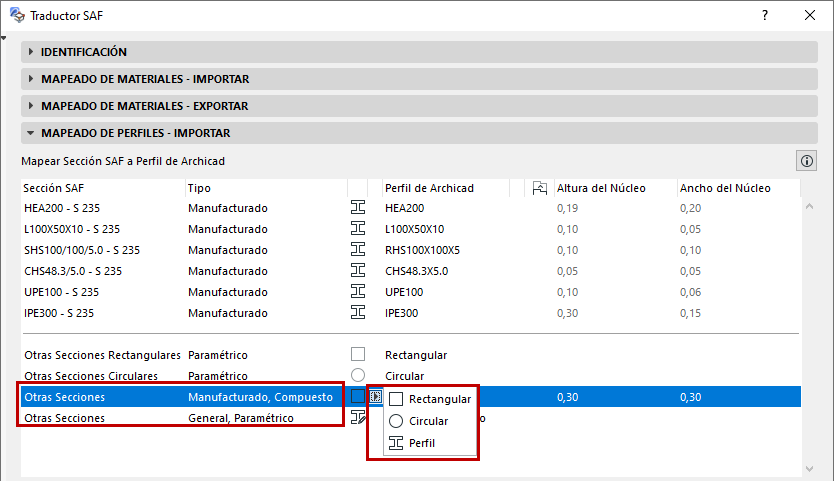Select the CHS48.3/5.0 - S 235 row
This screenshot has height=481, width=834.
click(411, 271)
